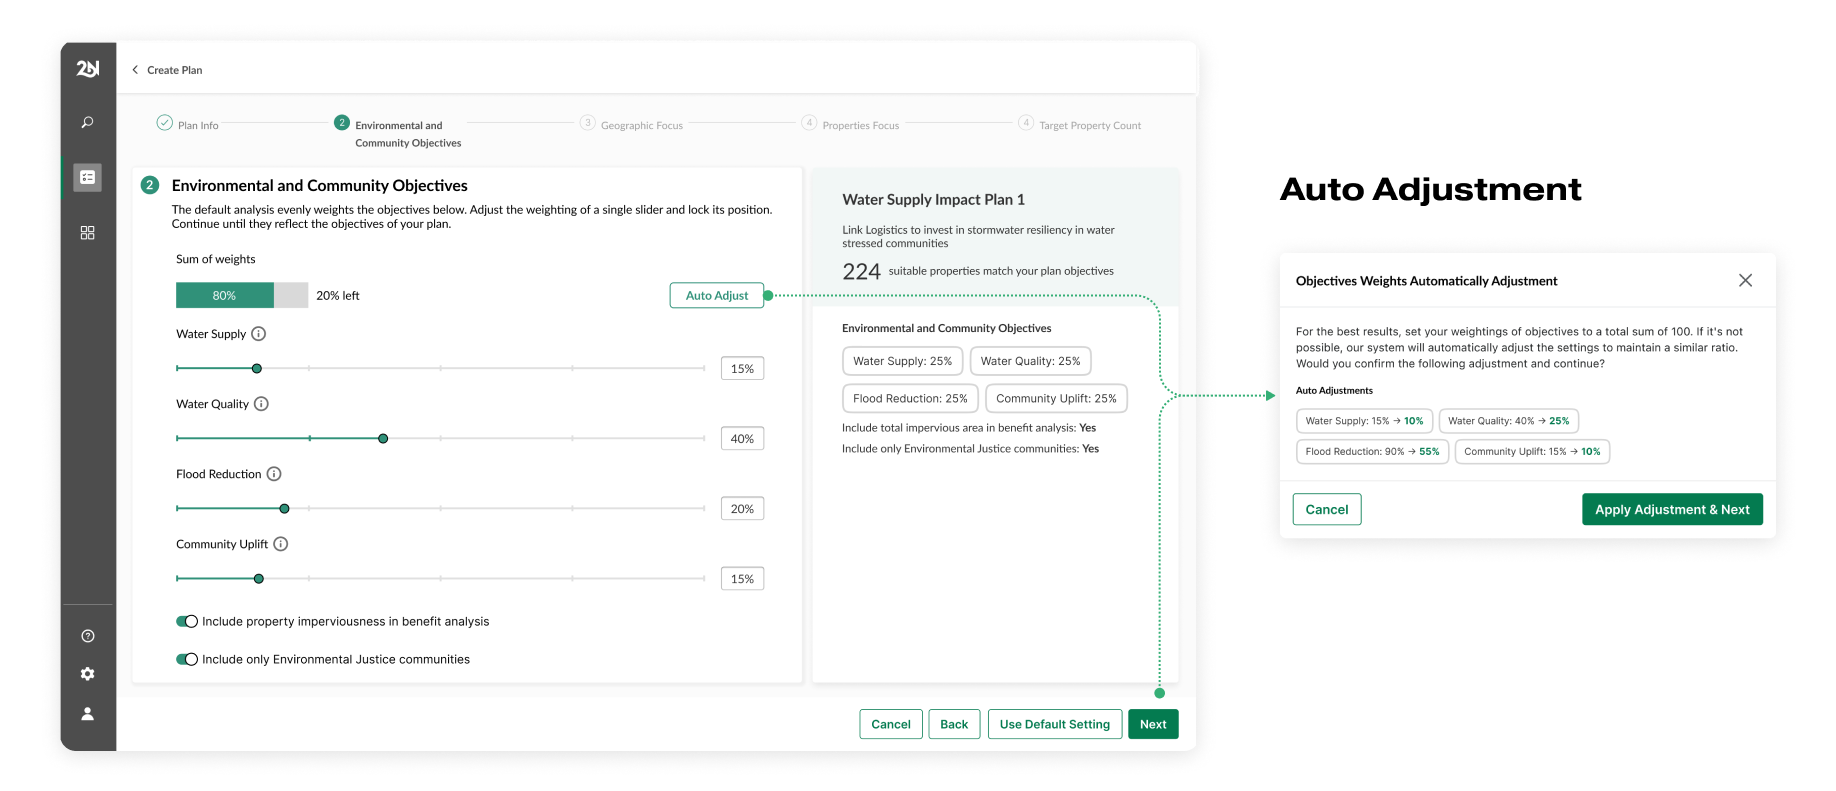
Task: Disable Include only Environmental Justice communities
Action: [187, 659]
